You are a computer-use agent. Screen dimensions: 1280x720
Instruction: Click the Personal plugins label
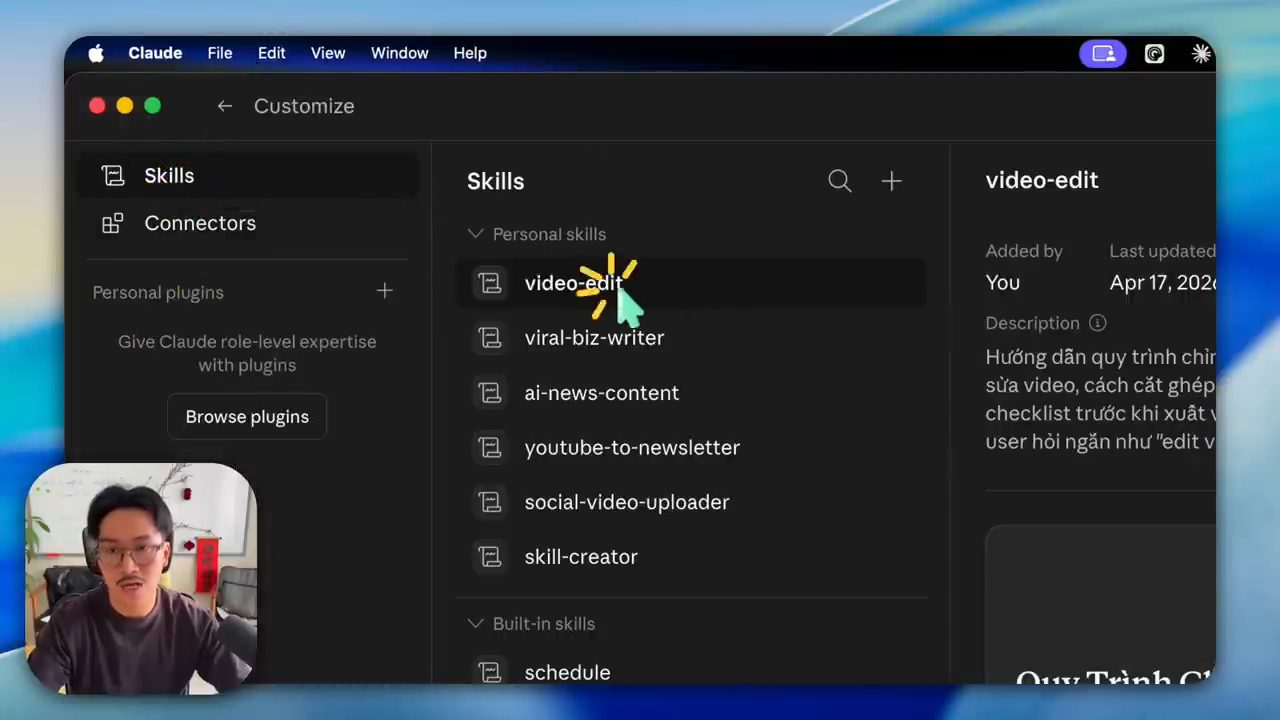coord(158,292)
